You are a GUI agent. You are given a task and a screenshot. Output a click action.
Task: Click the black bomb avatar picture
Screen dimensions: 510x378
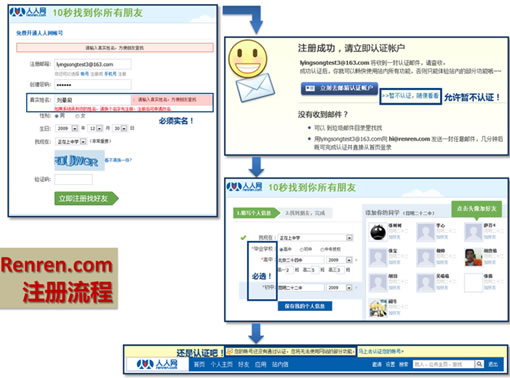[x=378, y=232]
